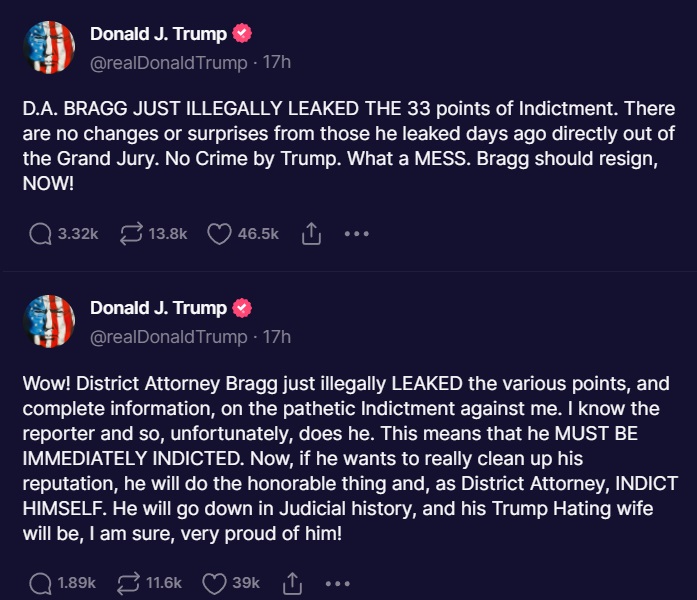The width and height of the screenshot is (697, 600).
Task: Open Donald J. Trump name on second post
Action: coord(158,308)
